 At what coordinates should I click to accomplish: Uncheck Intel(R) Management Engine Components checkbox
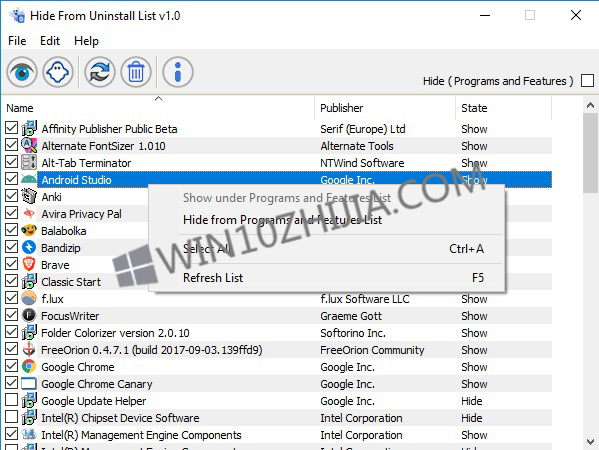(11, 434)
